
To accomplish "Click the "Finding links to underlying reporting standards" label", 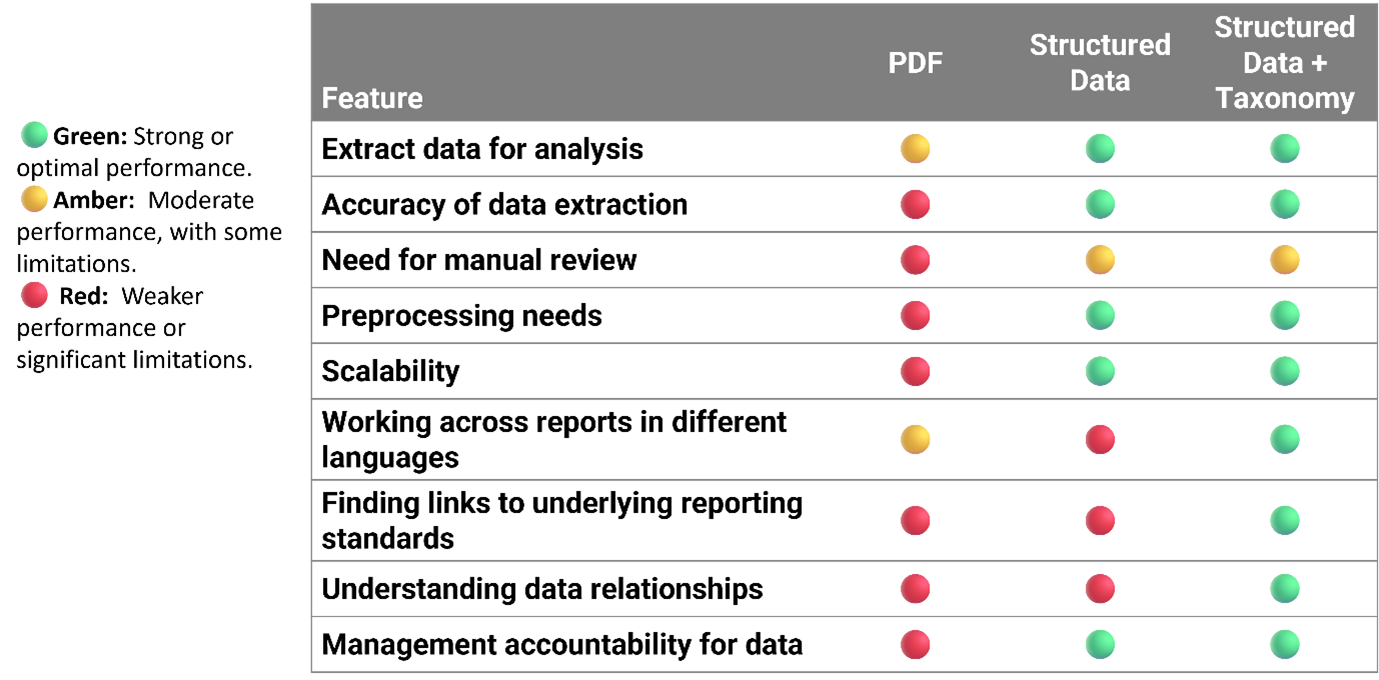I will point(561,520).
